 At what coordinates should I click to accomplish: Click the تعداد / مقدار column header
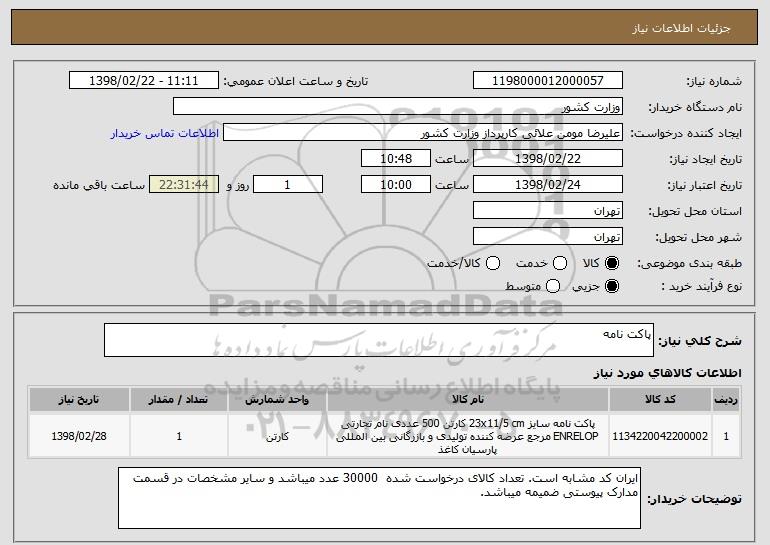click(178, 400)
